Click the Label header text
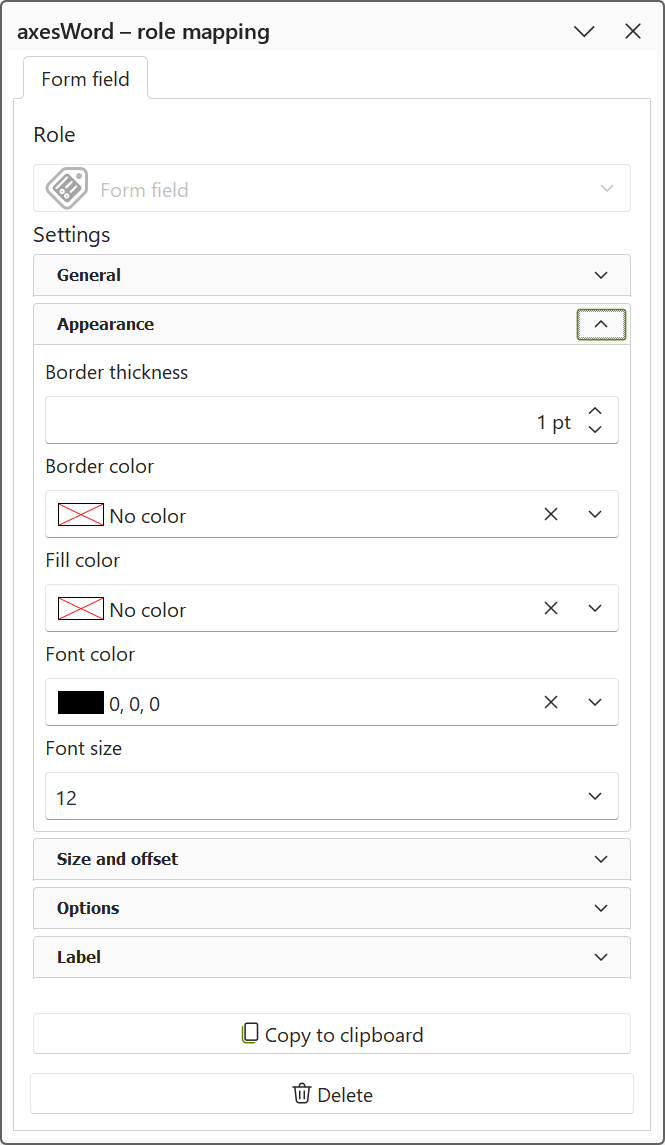665x1145 pixels. click(x=79, y=957)
